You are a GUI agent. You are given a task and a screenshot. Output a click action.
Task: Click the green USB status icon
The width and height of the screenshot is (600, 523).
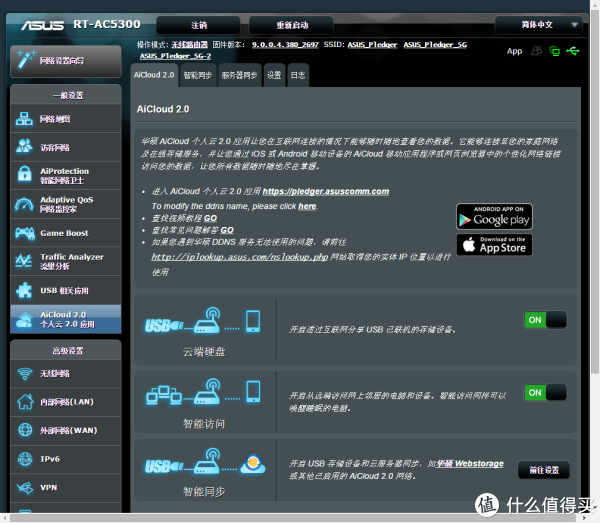573,51
